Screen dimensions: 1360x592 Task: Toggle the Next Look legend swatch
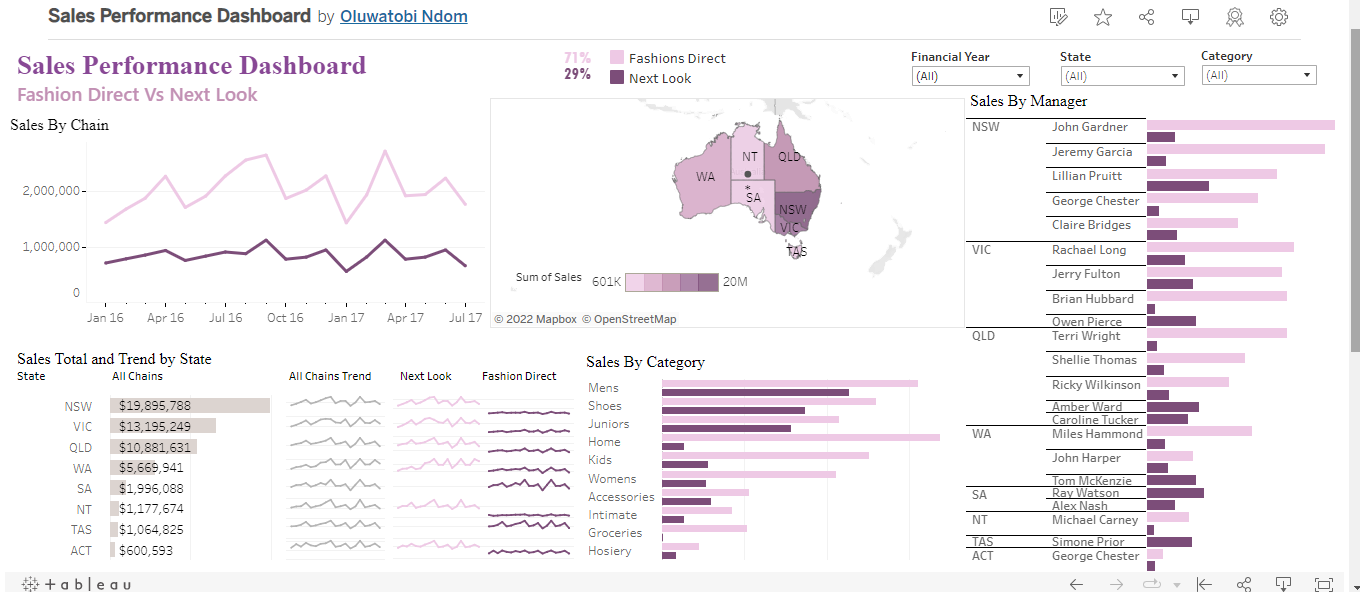point(617,78)
